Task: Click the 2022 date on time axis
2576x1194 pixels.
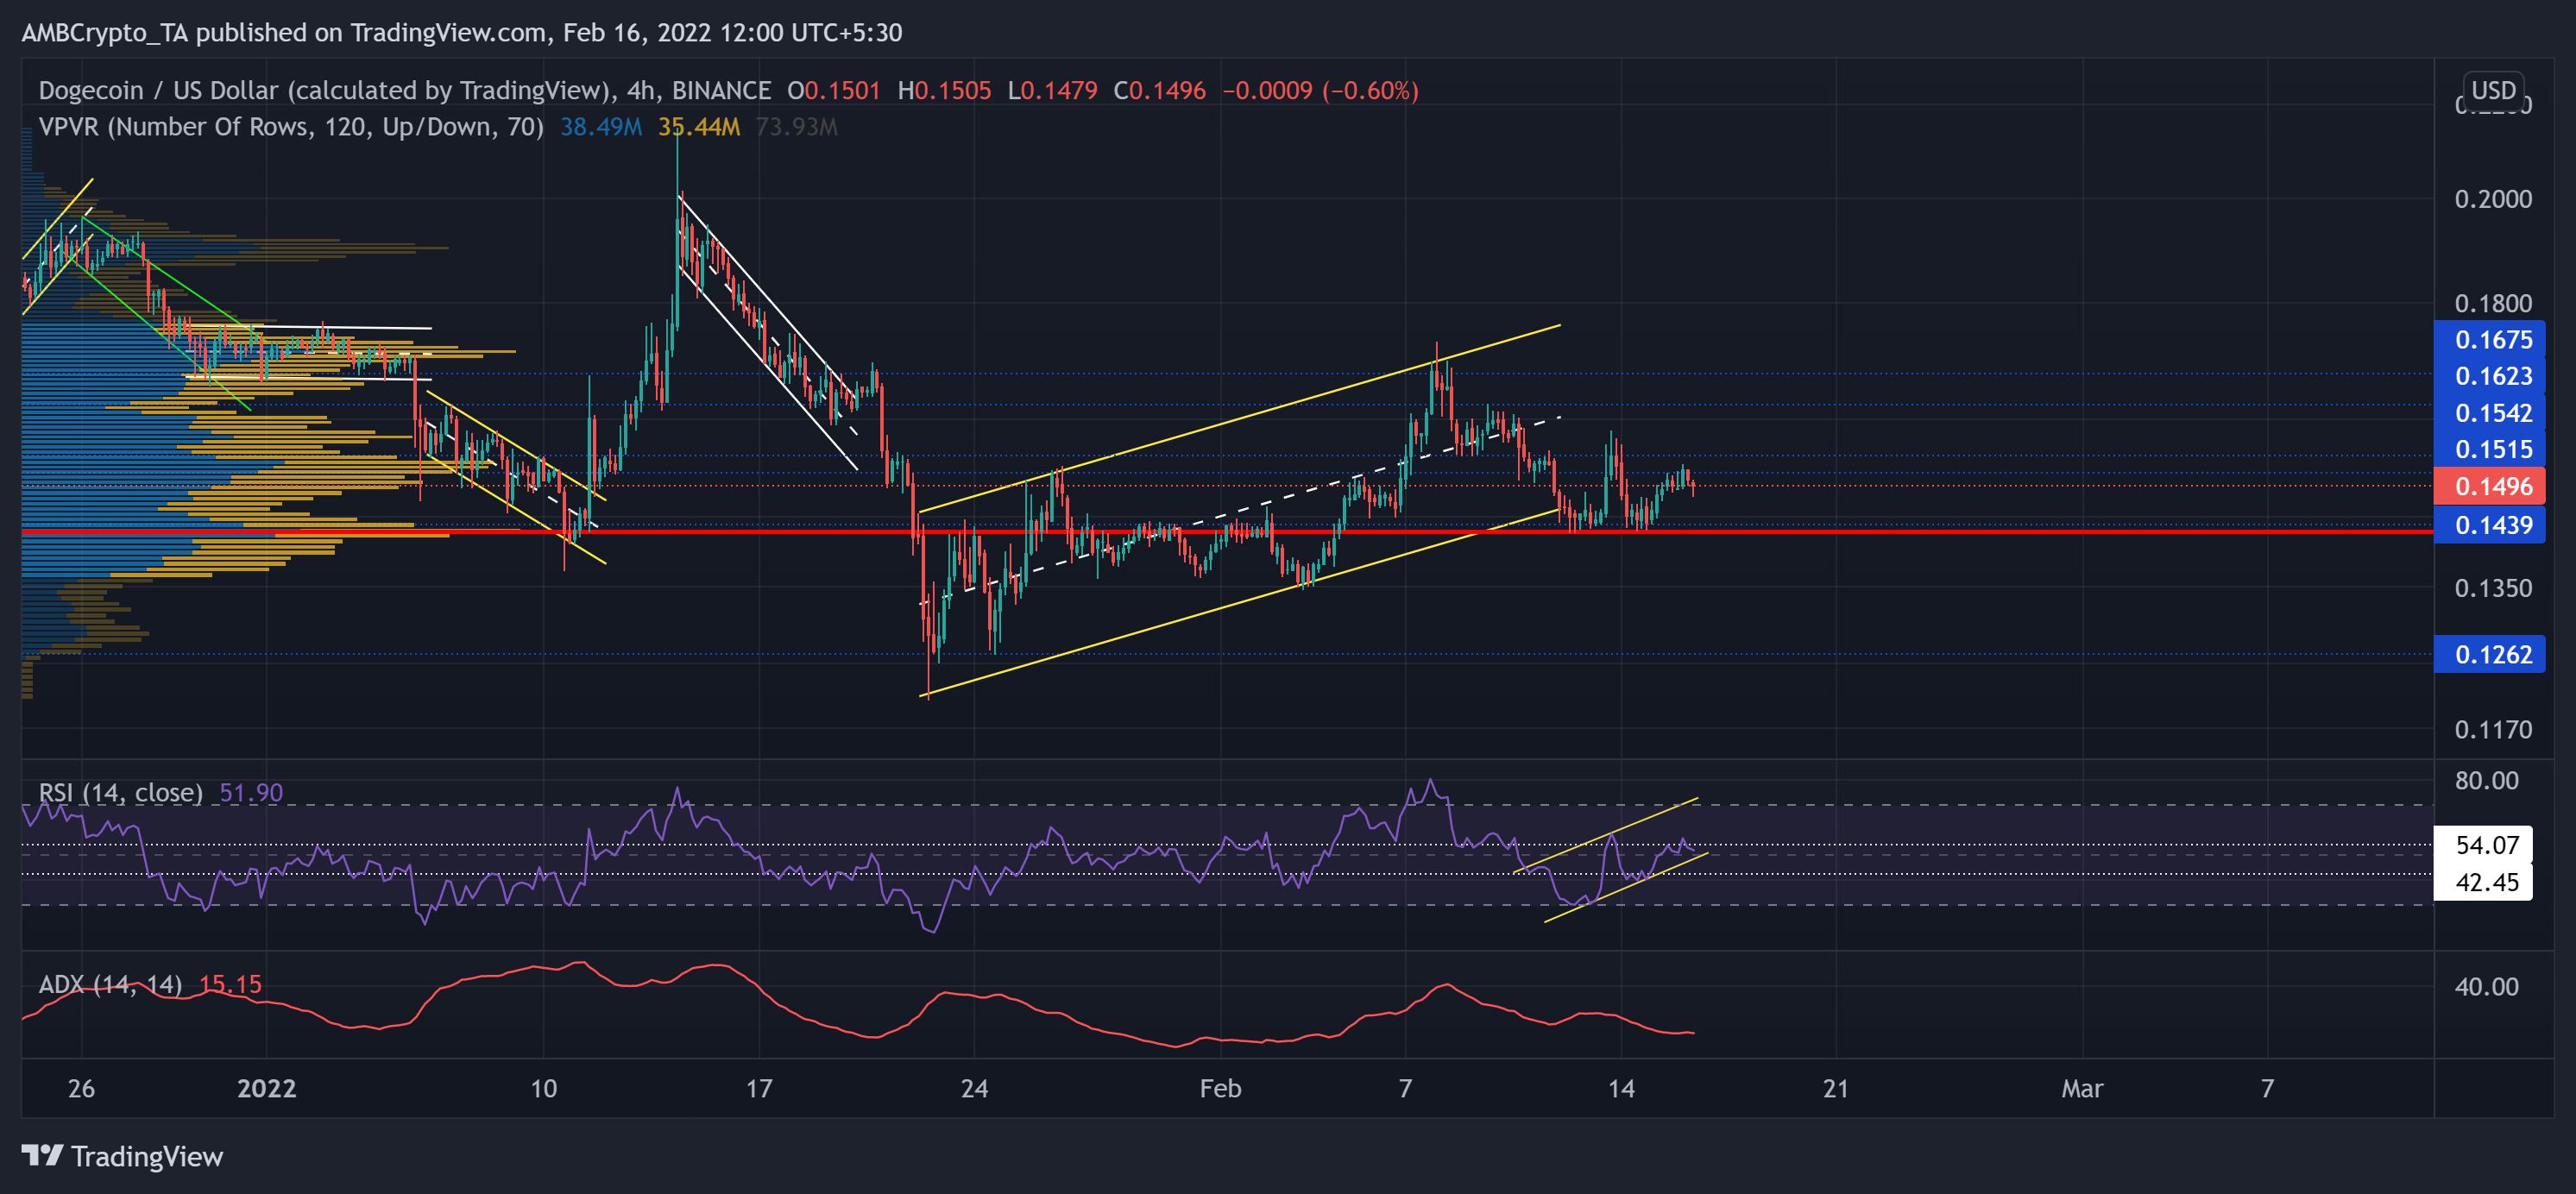Action: (267, 1088)
